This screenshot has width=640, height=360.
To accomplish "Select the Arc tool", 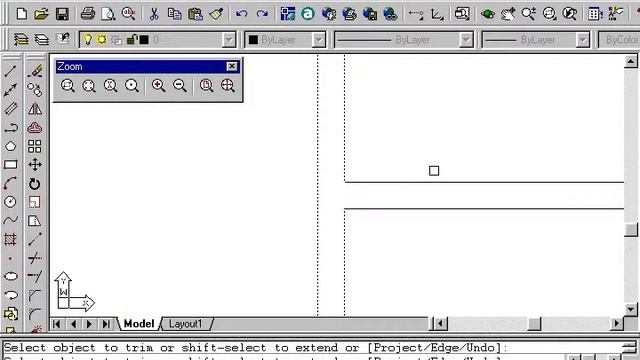I will [11, 183].
